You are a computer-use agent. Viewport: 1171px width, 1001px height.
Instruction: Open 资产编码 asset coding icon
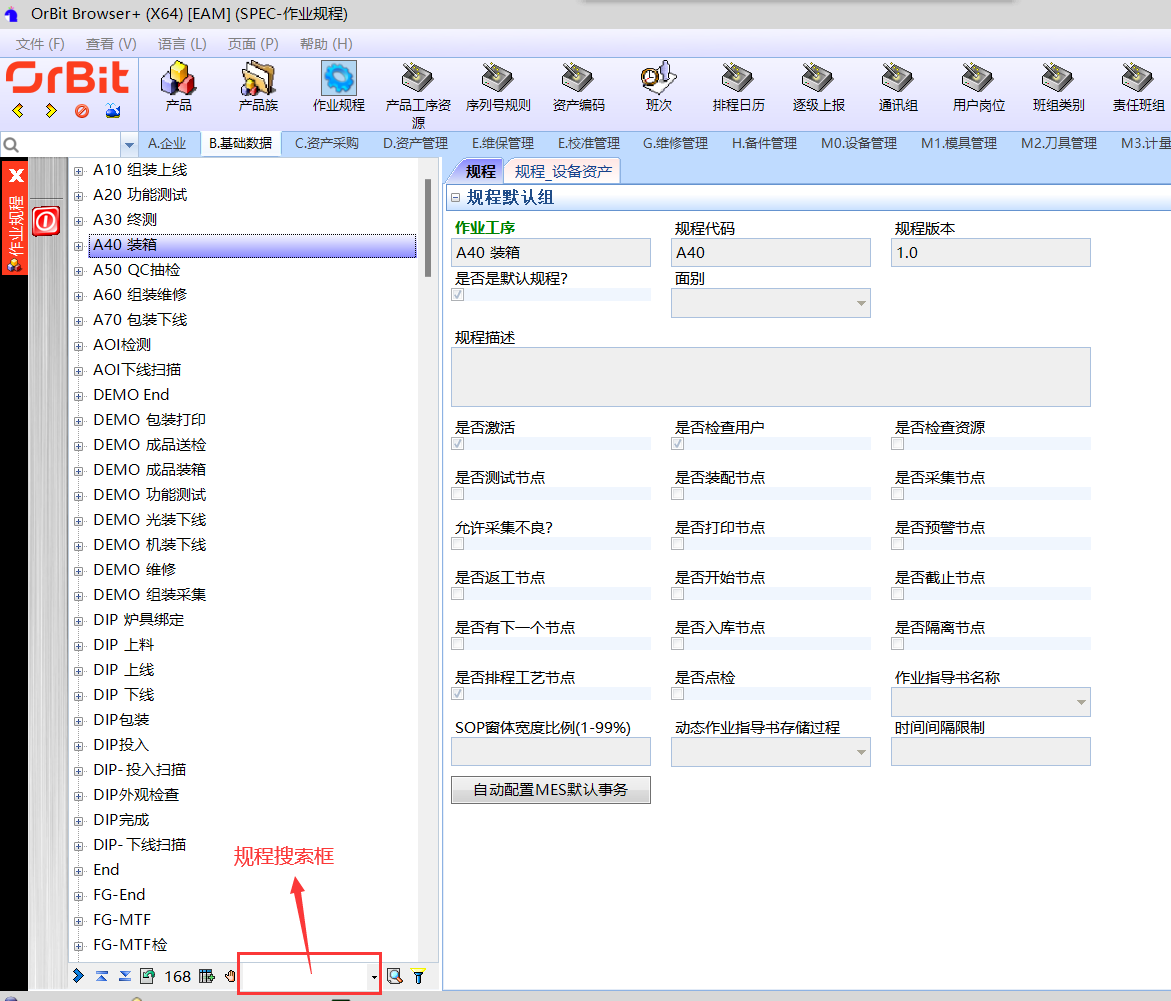coord(578,87)
